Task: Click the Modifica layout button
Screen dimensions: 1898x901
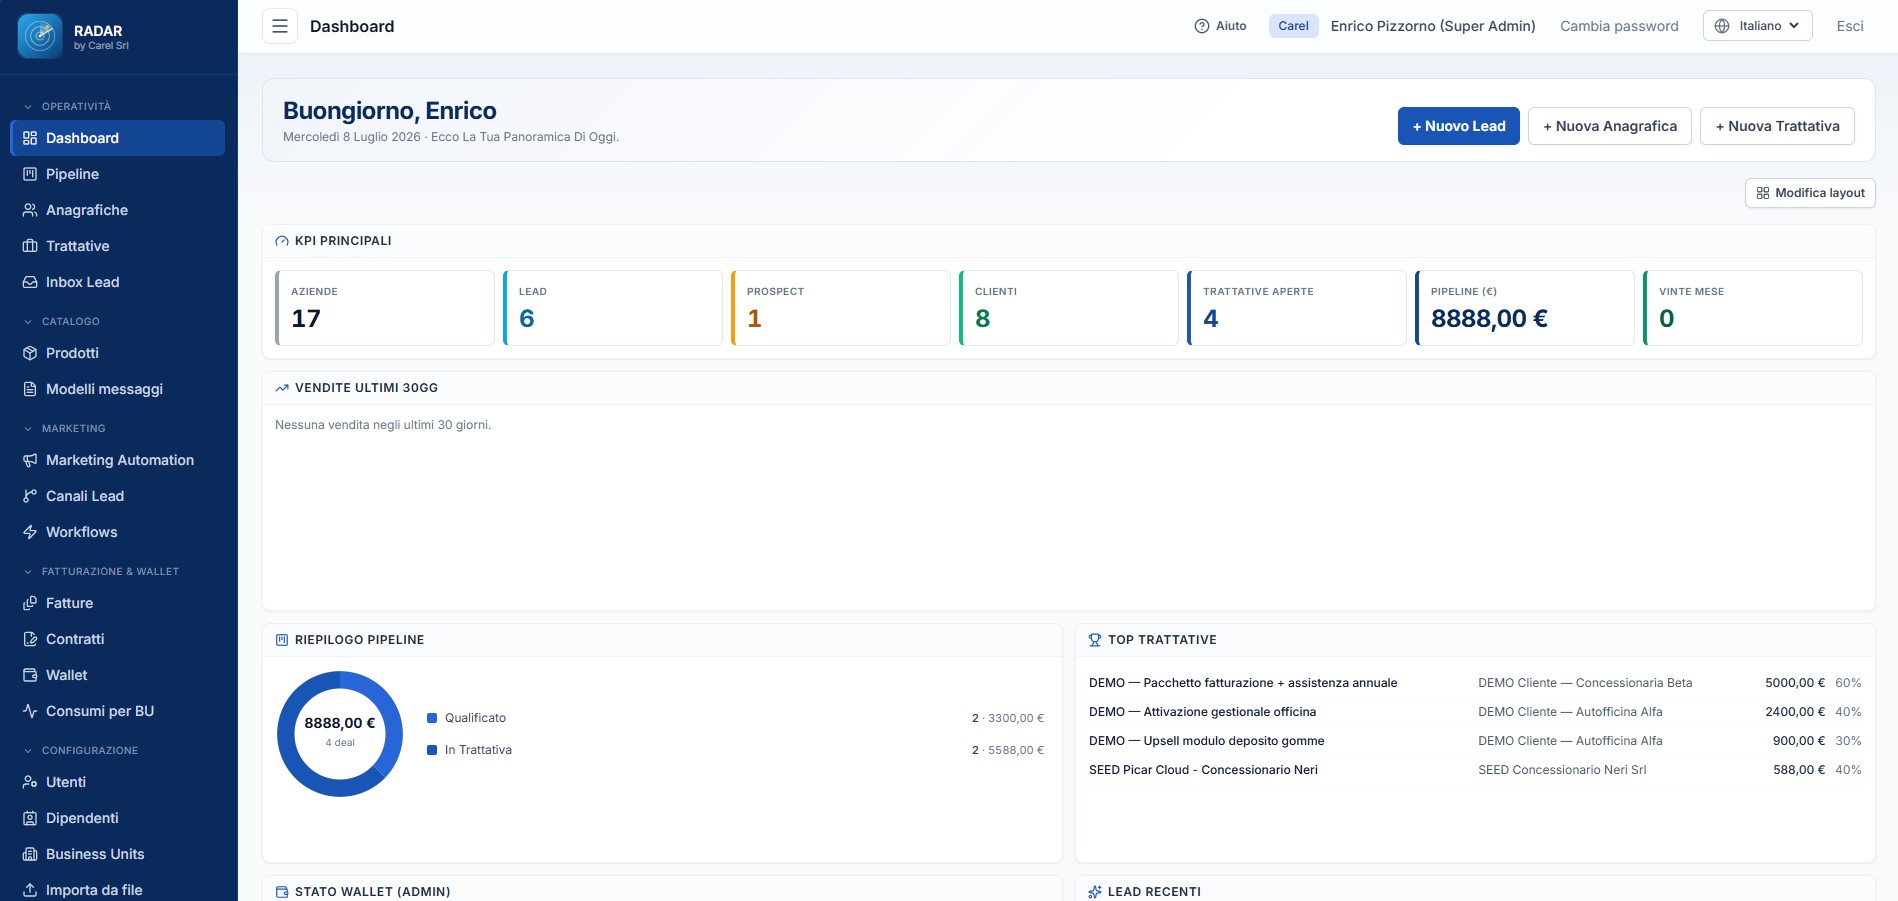Action: click(x=1810, y=193)
